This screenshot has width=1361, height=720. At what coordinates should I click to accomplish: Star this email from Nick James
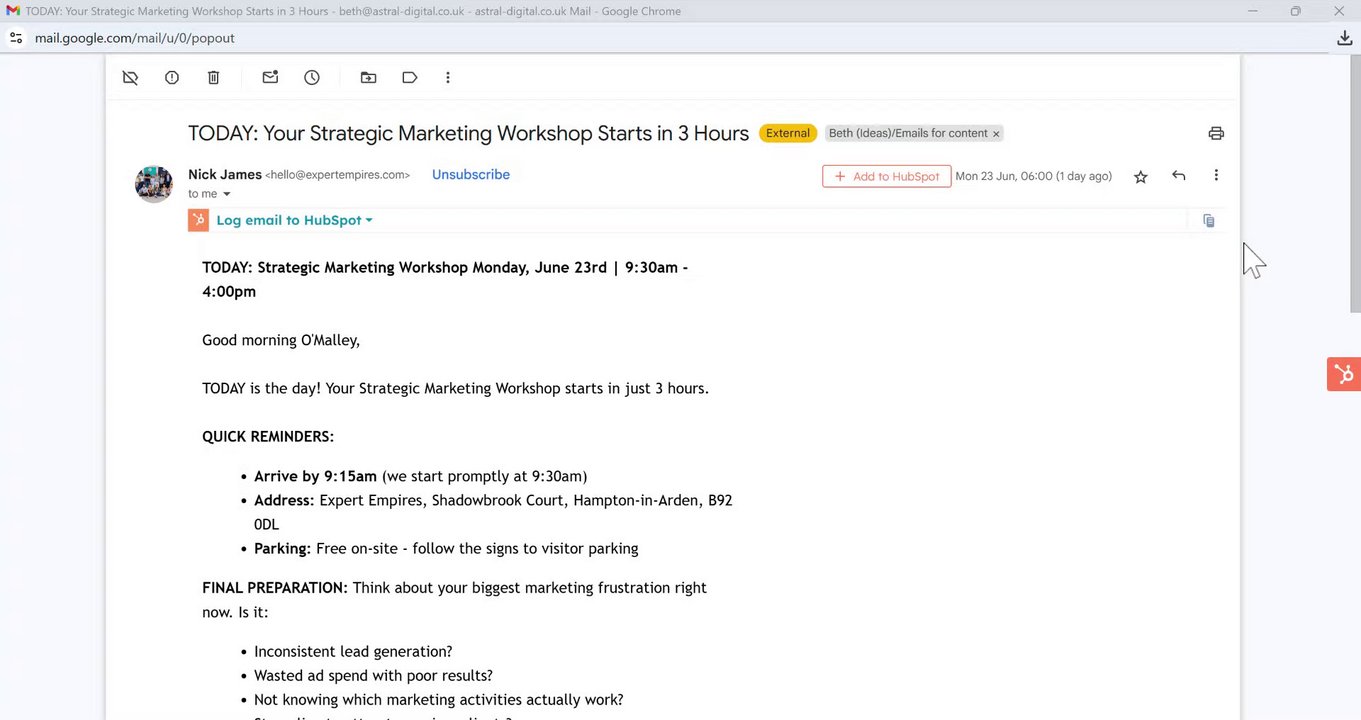click(1141, 176)
